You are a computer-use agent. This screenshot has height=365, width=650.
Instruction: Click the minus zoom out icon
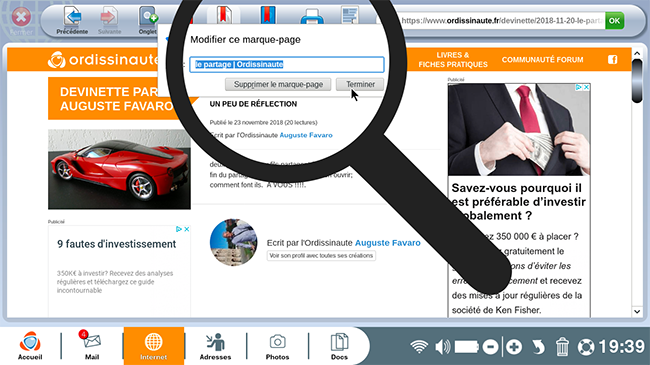tap(490, 347)
